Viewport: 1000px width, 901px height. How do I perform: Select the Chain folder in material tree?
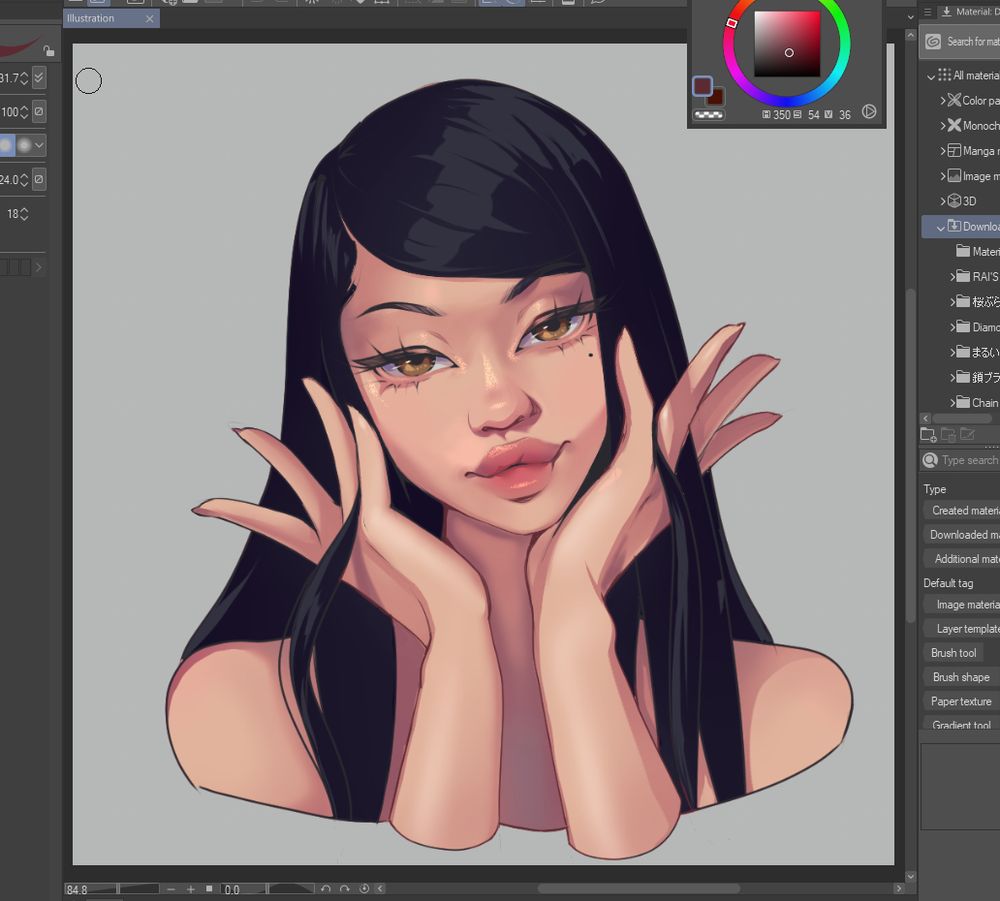pos(977,402)
